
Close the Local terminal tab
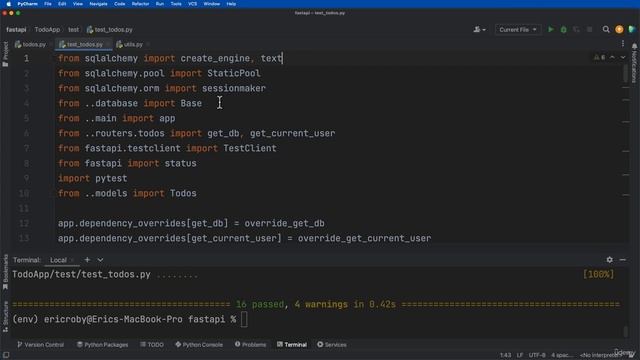(72, 260)
